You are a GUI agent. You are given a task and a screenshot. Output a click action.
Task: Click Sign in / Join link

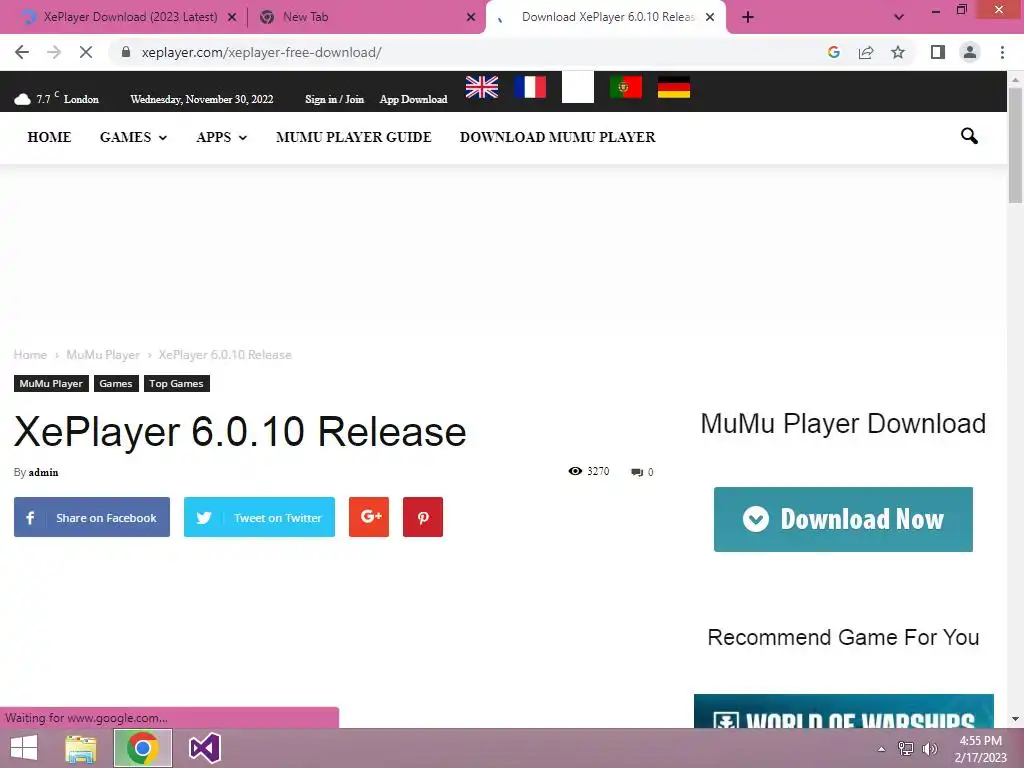pyautogui.click(x=334, y=99)
